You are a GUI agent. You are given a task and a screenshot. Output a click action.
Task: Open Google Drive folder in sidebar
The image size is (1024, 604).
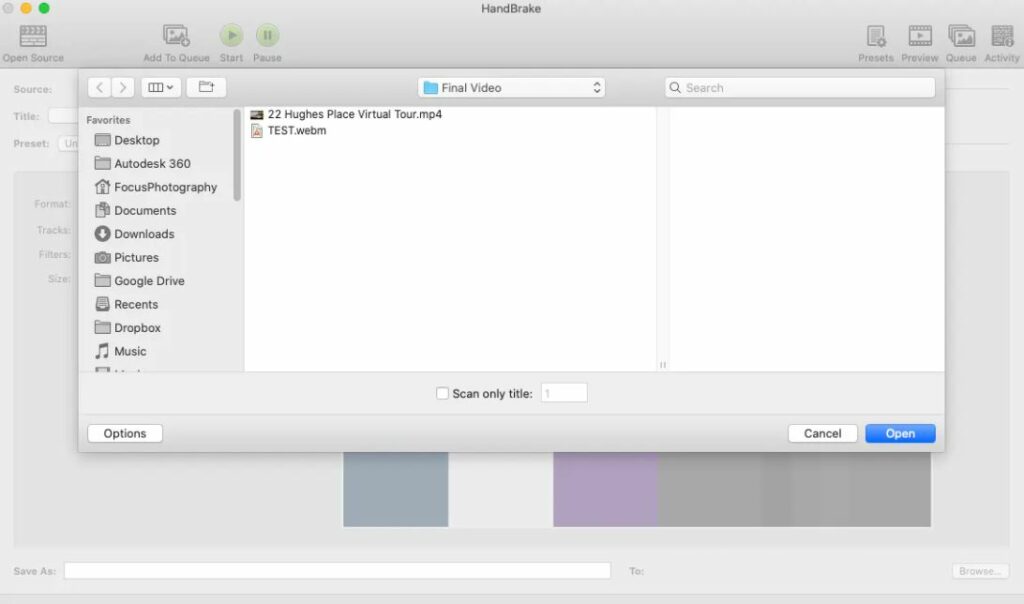point(140,281)
